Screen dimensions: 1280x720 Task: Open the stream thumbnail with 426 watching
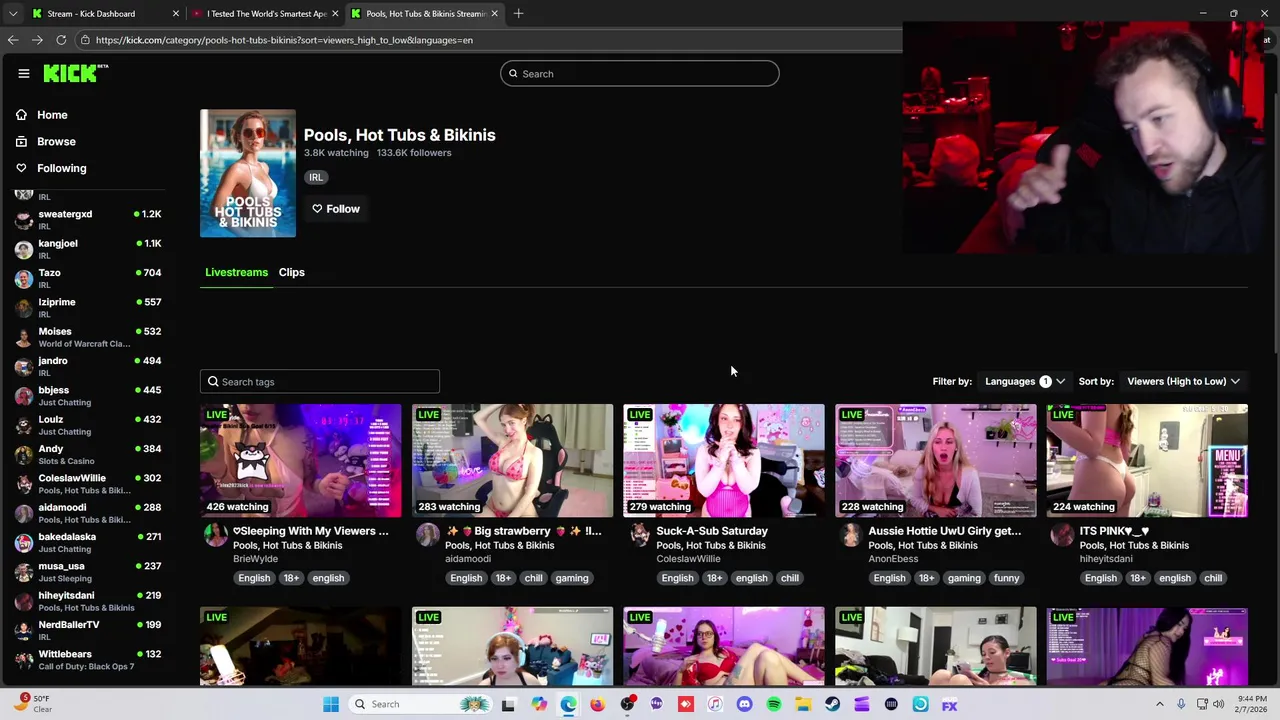click(300, 460)
